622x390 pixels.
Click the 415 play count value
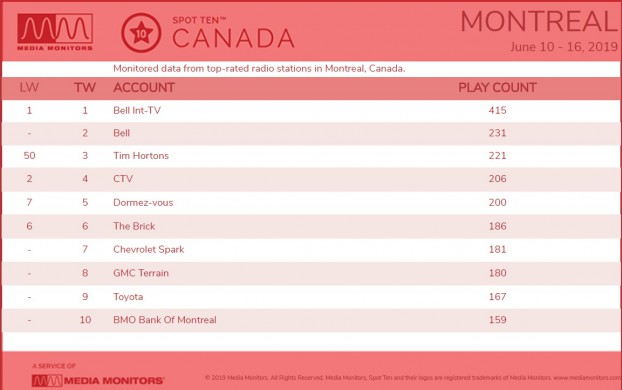pos(497,110)
